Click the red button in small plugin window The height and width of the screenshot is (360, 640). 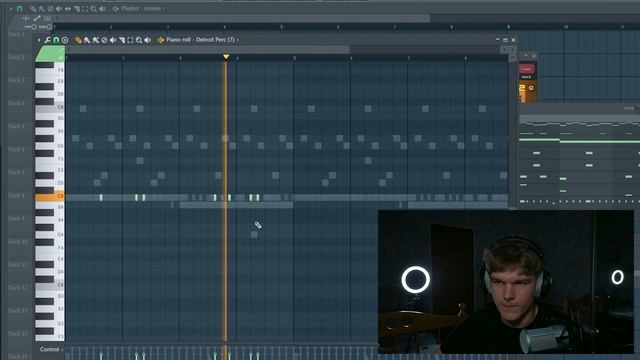coord(526,69)
